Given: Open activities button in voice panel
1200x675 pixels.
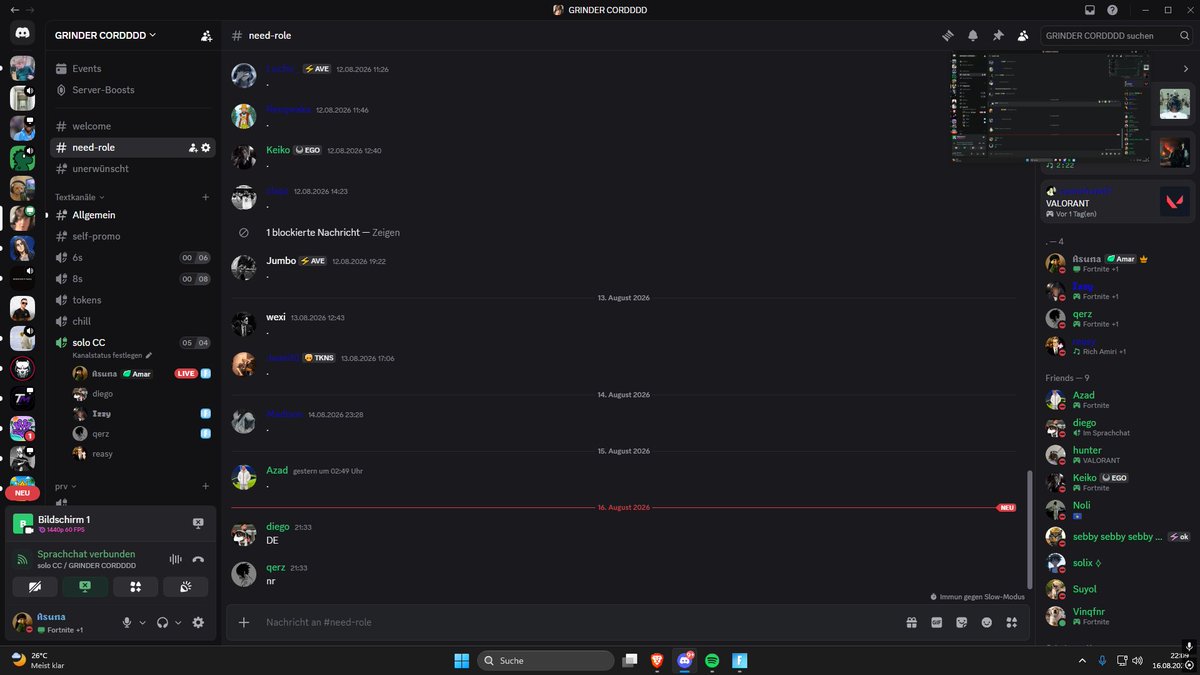Looking at the screenshot, I should 136,587.
